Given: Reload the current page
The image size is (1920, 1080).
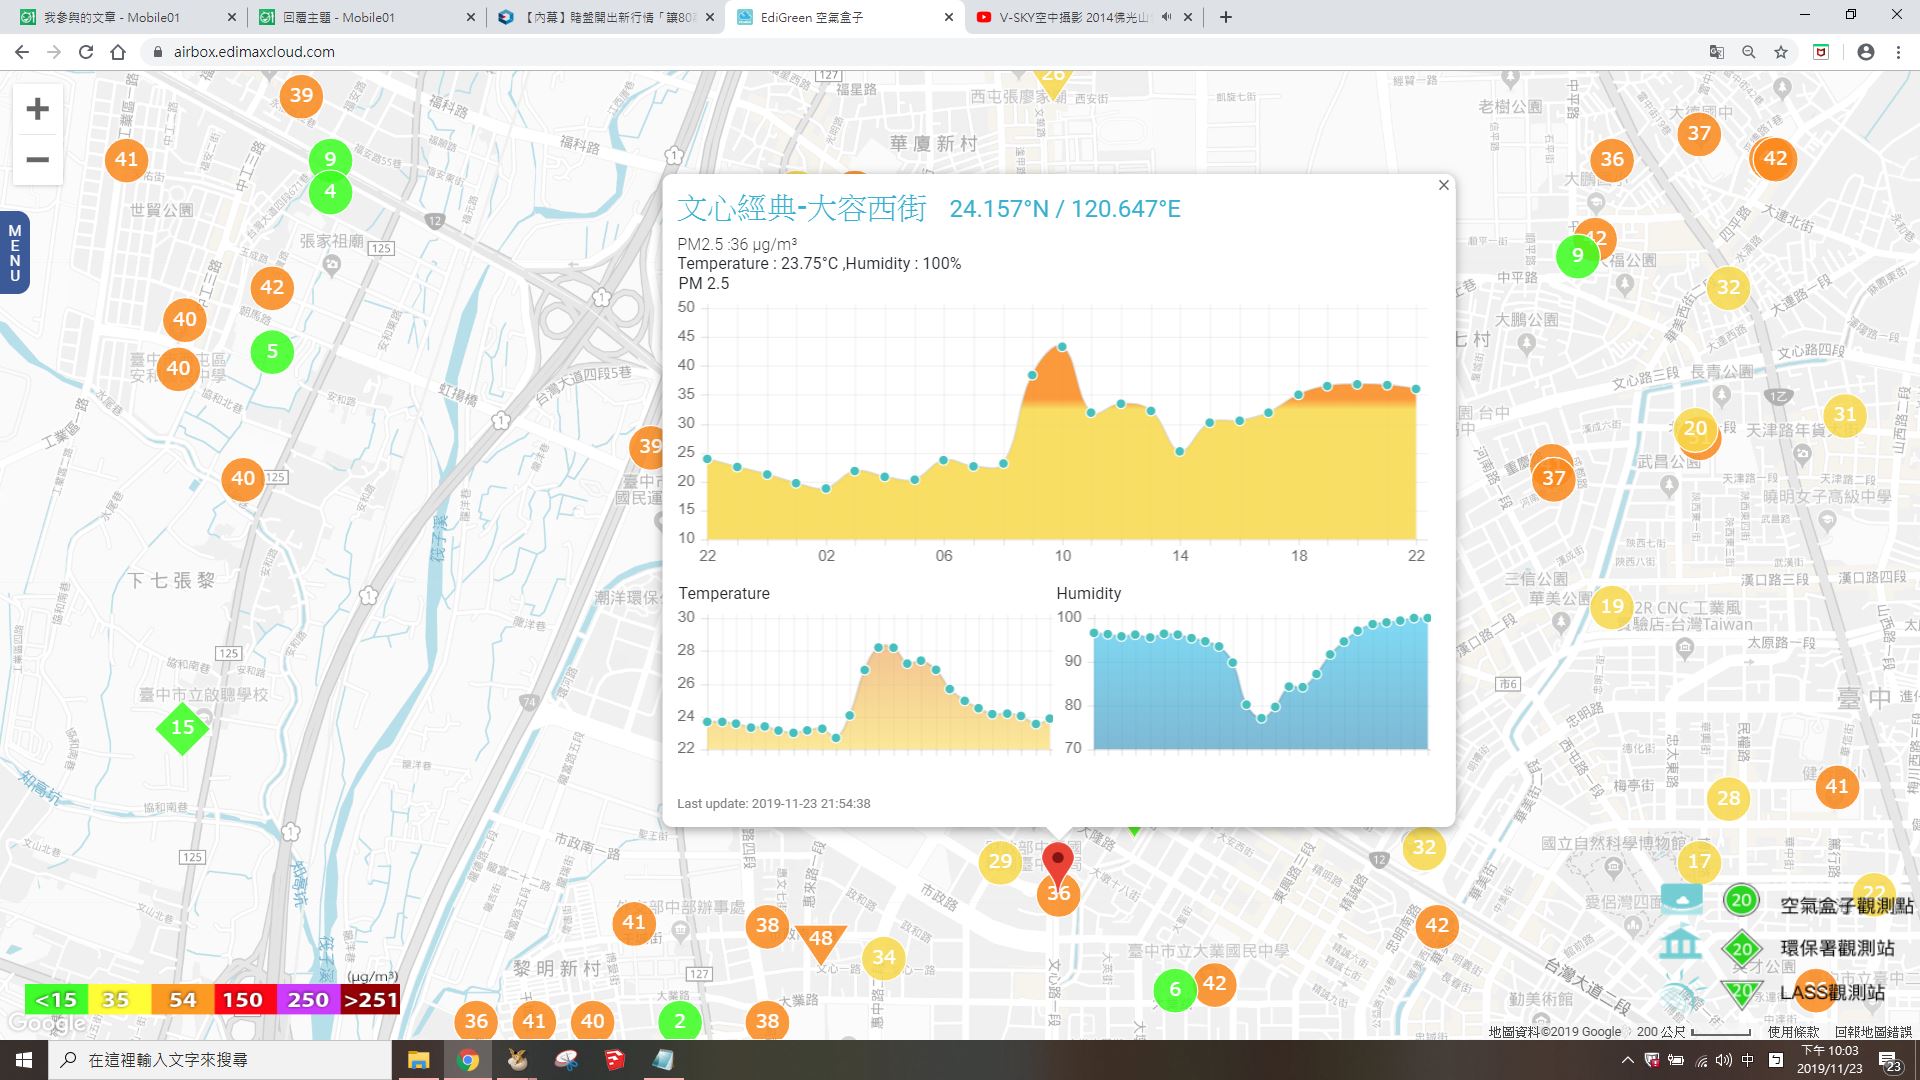Looking at the screenshot, I should [86, 52].
